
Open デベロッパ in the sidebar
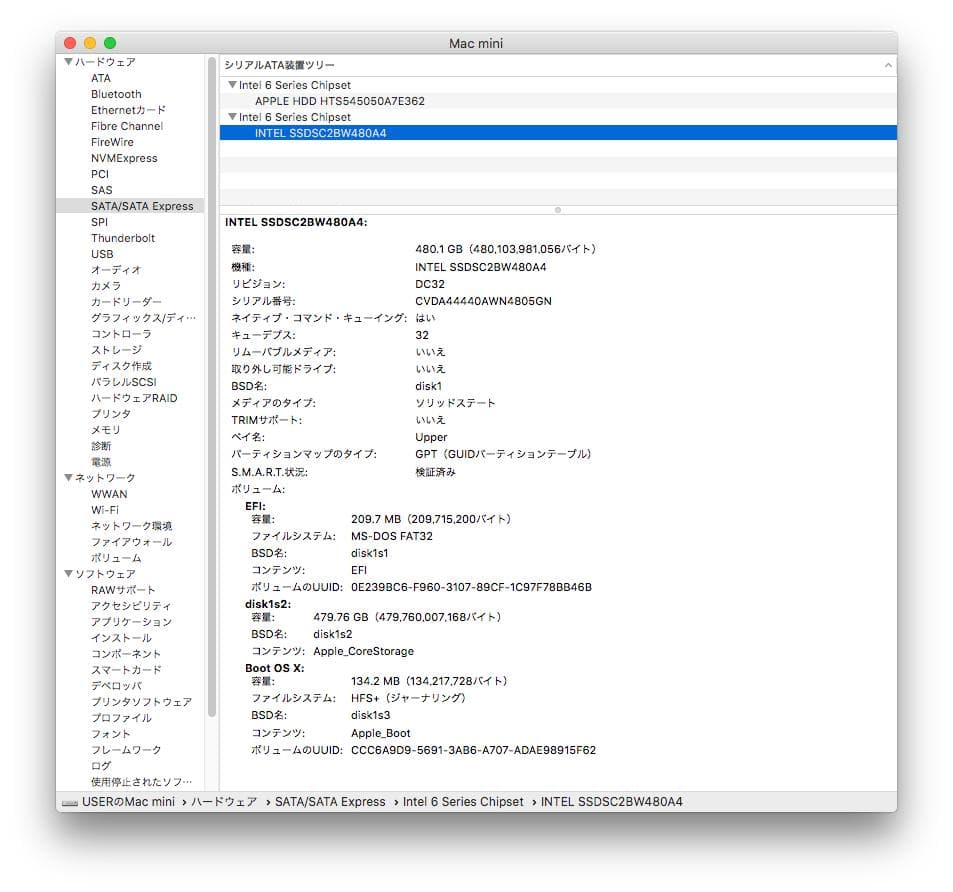coord(116,686)
